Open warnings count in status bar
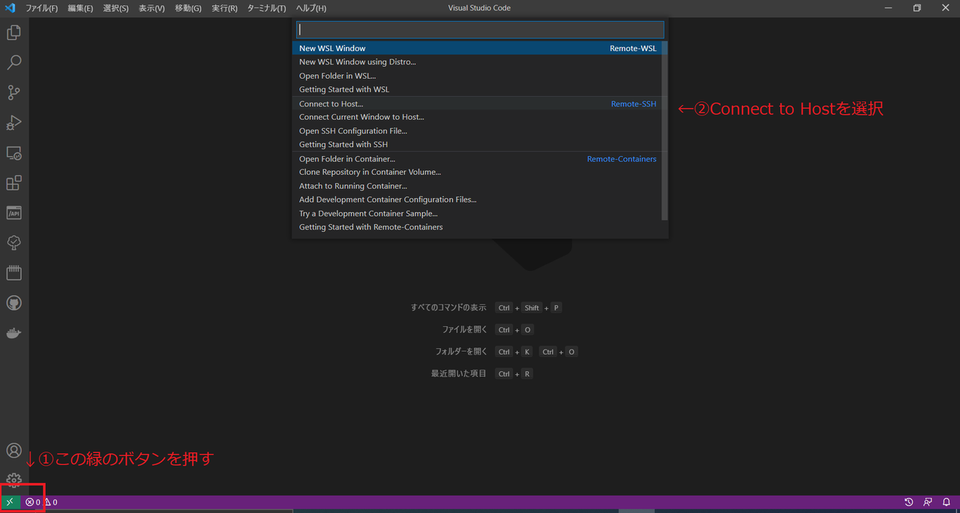 [x=50, y=502]
